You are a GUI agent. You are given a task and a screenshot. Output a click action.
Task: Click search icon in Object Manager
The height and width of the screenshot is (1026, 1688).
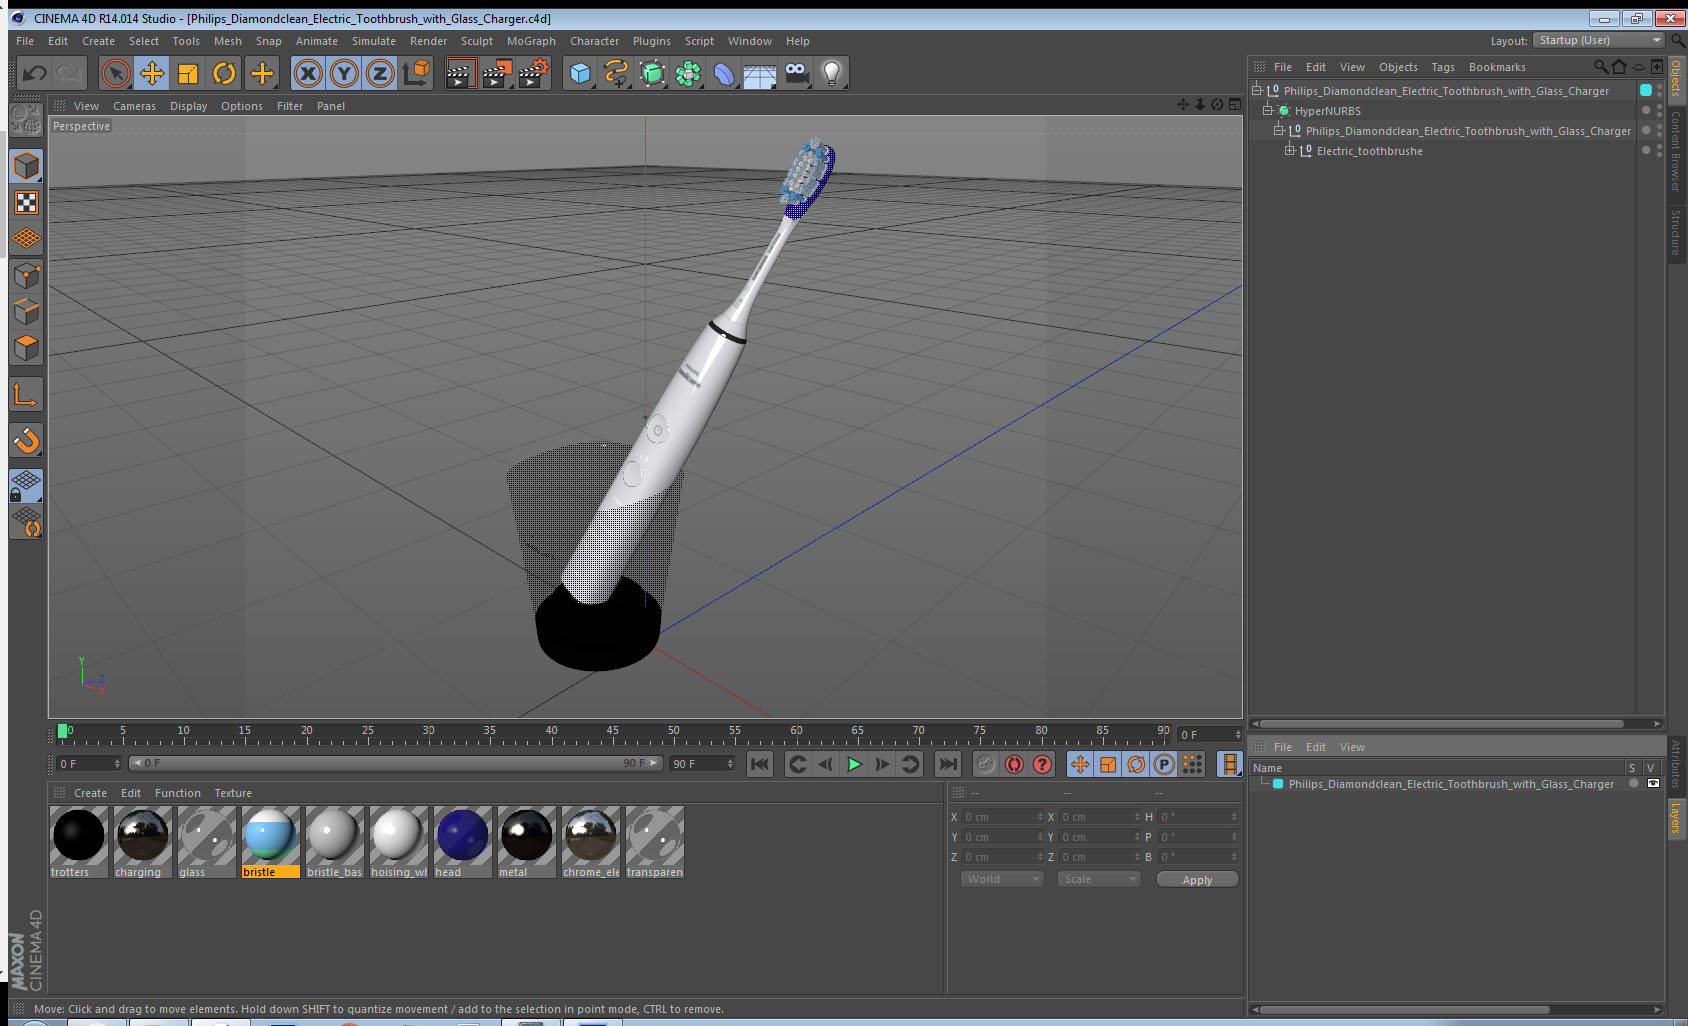pos(1601,67)
